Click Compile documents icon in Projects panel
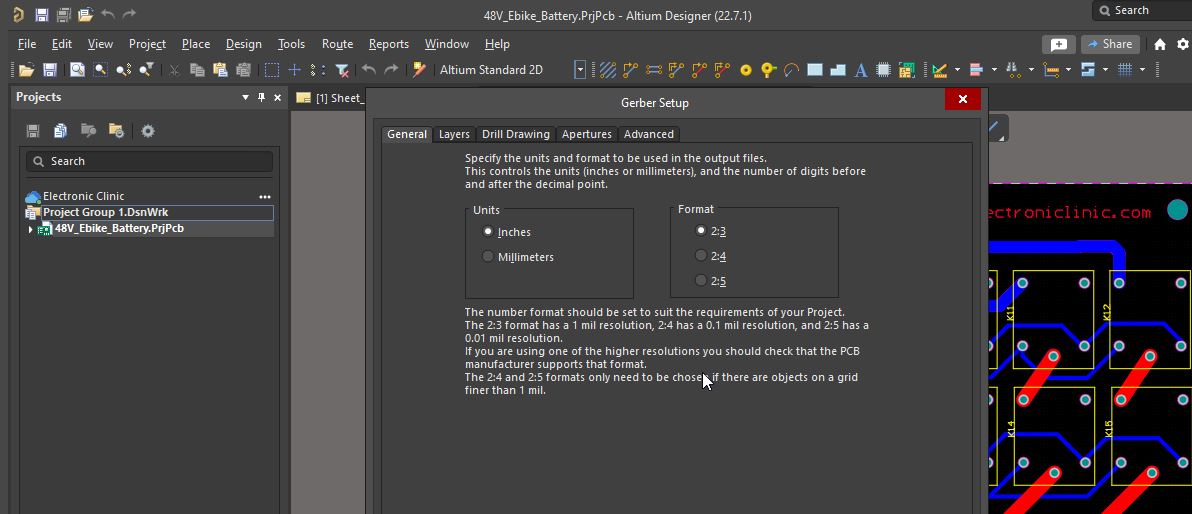 [x=61, y=131]
